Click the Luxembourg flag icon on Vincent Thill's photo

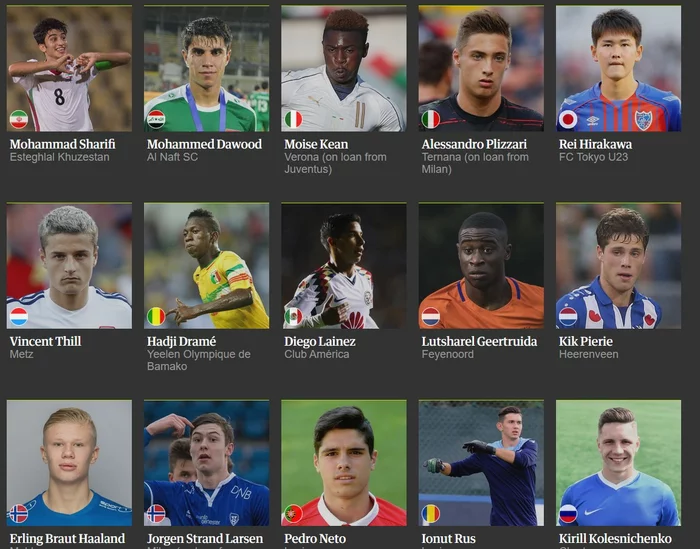19,316
